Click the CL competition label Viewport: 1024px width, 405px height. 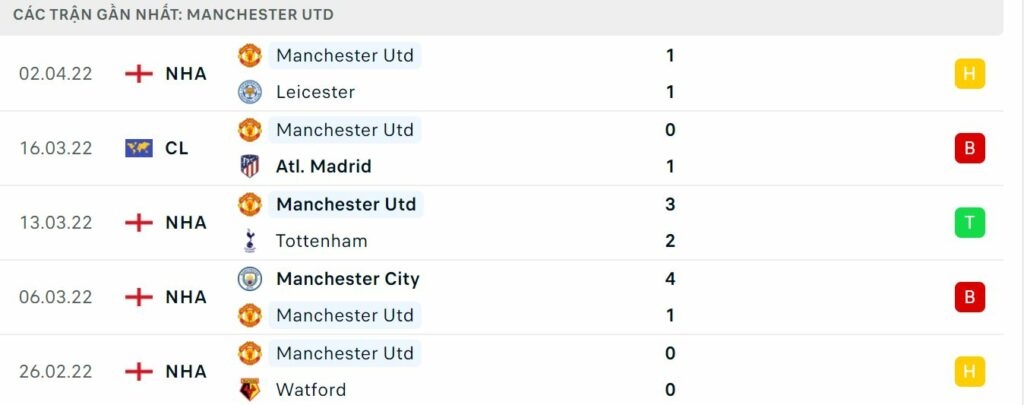[177, 148]
